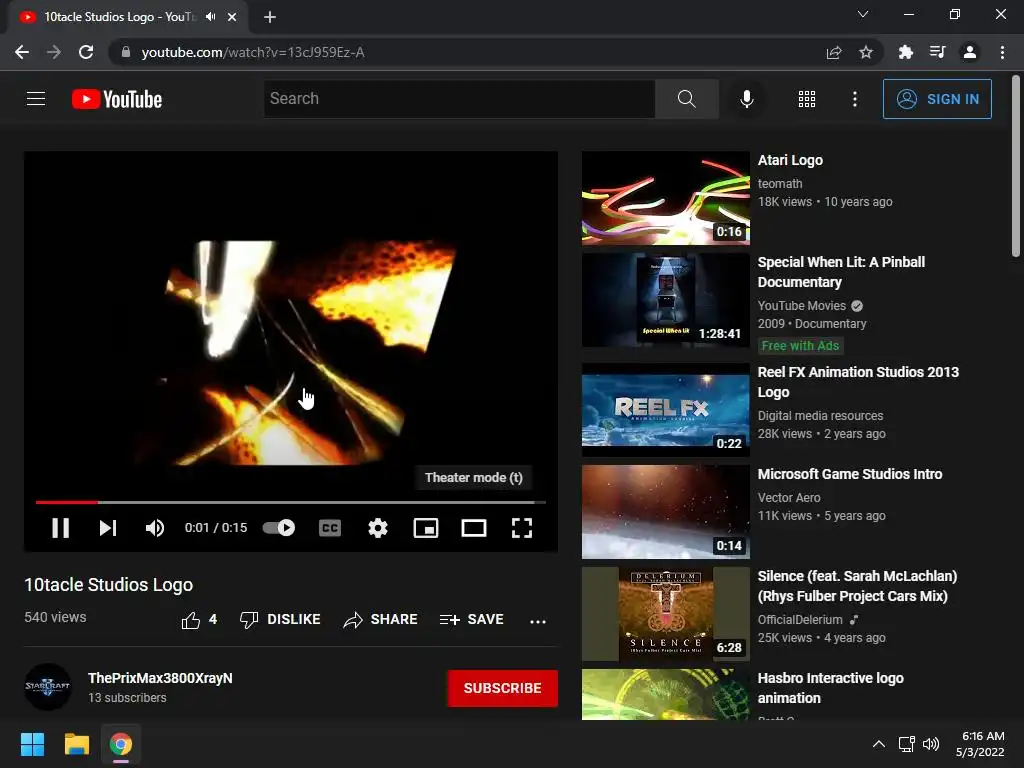This screenshot has height=768, width=1024.
Task: Focus the YouTube search field
Action: point(459,99)
